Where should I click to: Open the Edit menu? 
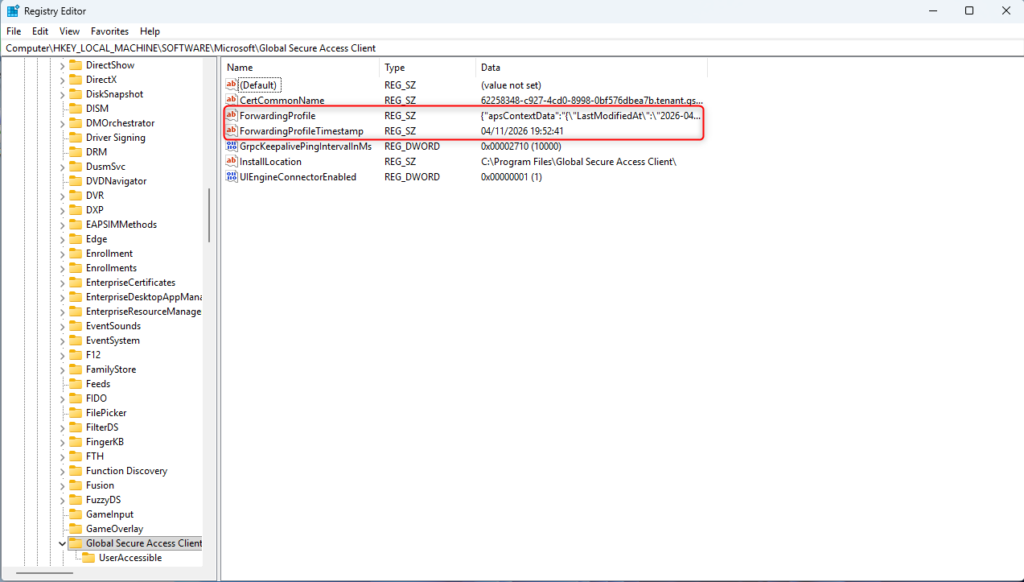(40, 31)
